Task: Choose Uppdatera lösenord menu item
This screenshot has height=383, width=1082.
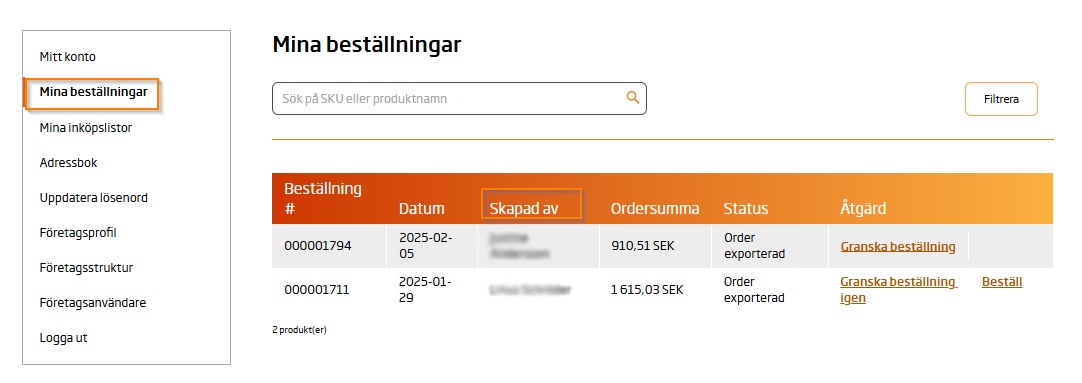Action: click(93, 198)
